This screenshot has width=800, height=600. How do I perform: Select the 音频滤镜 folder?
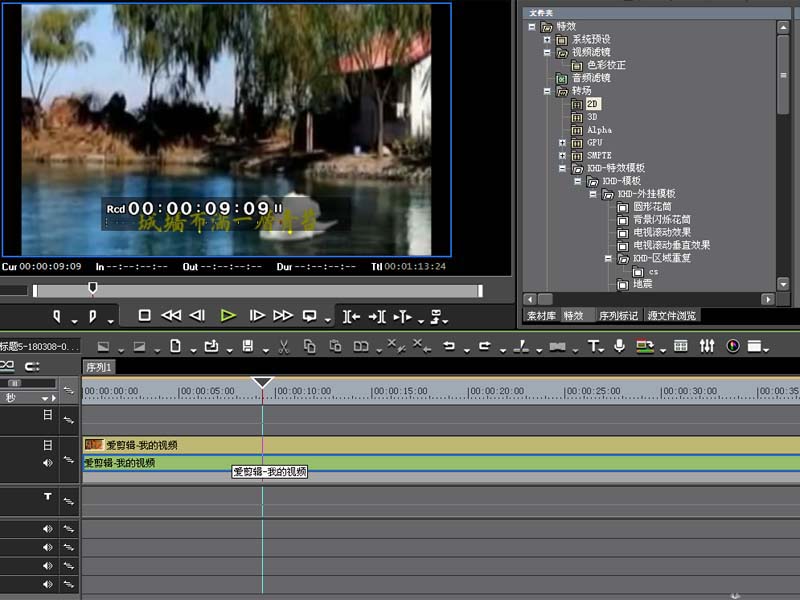click(591, 78)
